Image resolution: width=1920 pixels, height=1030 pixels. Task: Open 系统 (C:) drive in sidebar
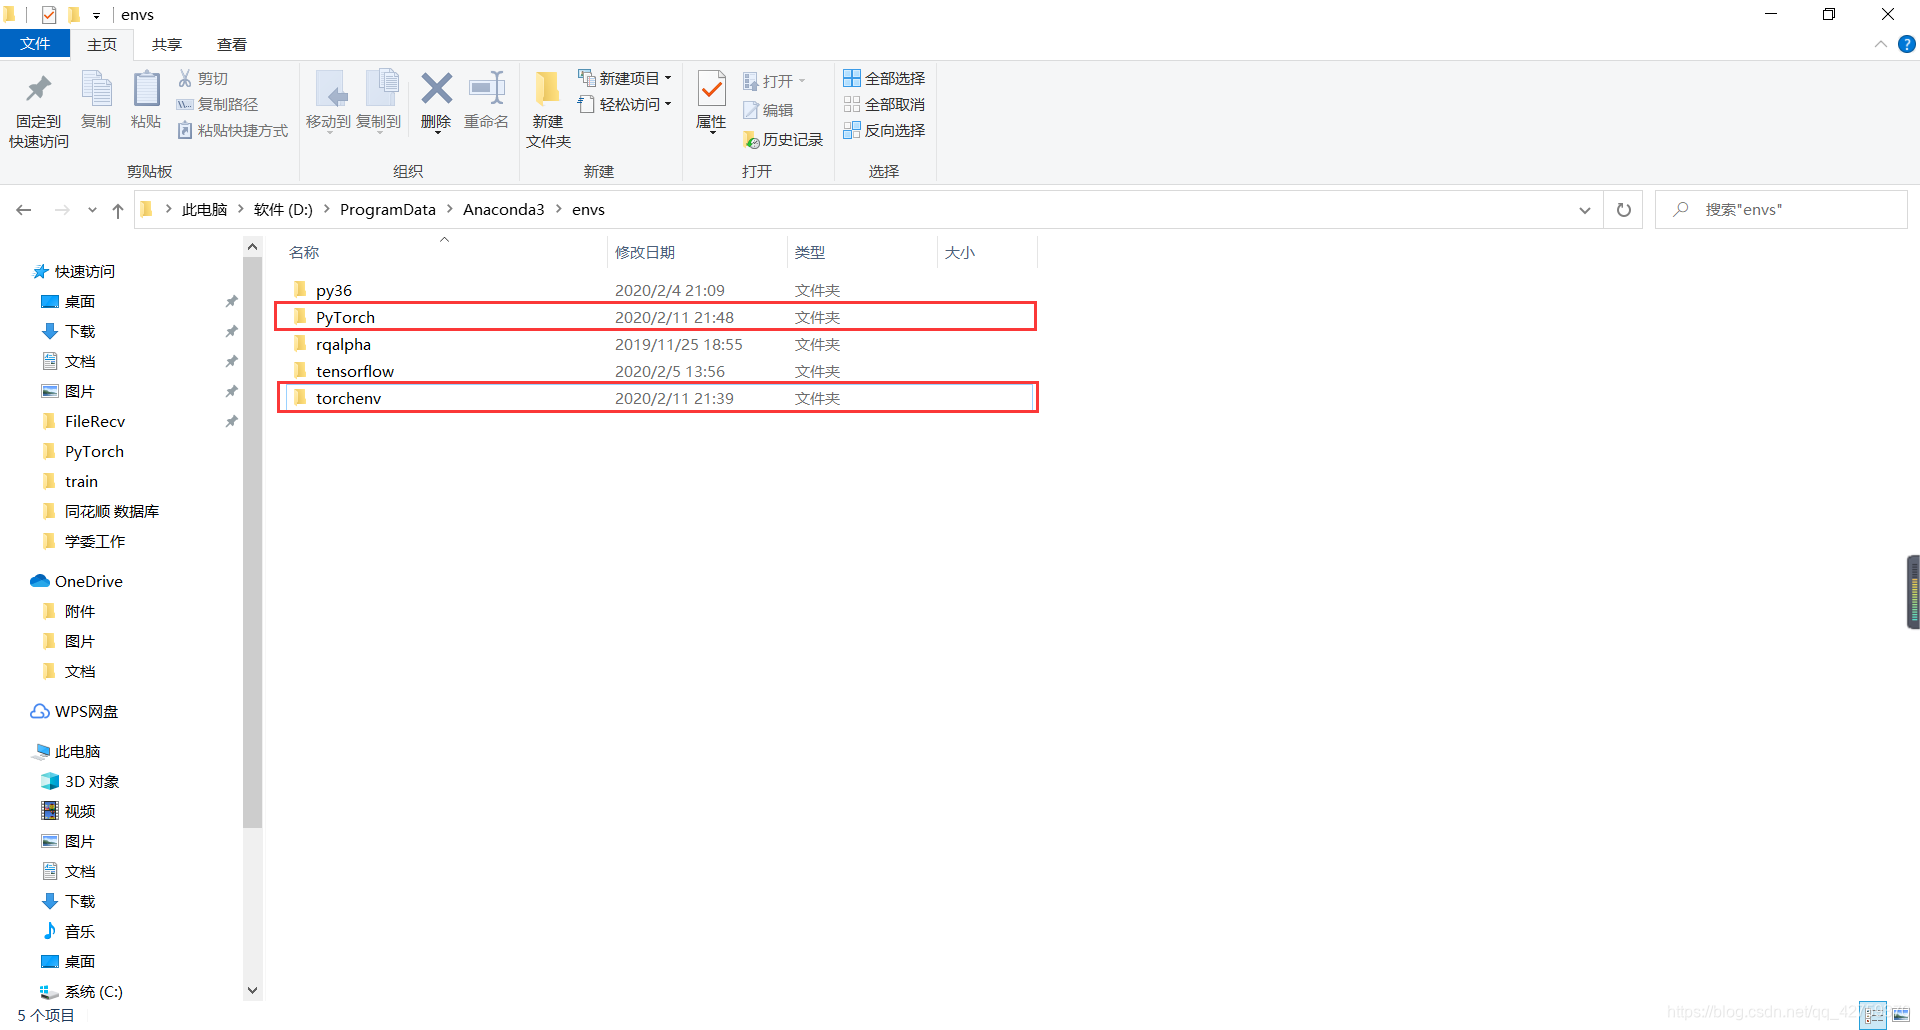(81, 991)
